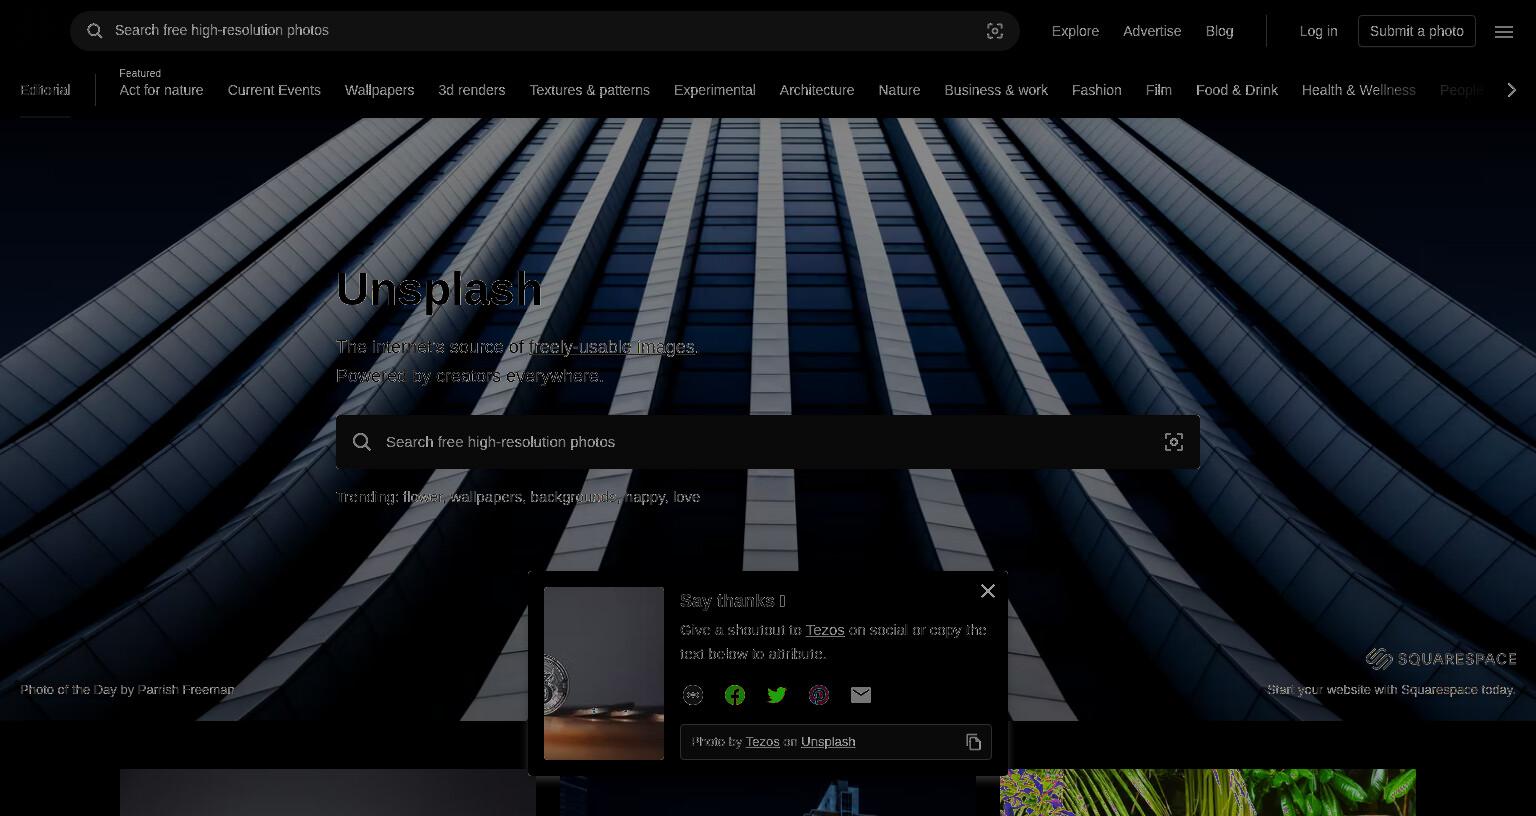Open the Act for nature featured topic
Screen dimensions: 1536x816
pos(161,90)
